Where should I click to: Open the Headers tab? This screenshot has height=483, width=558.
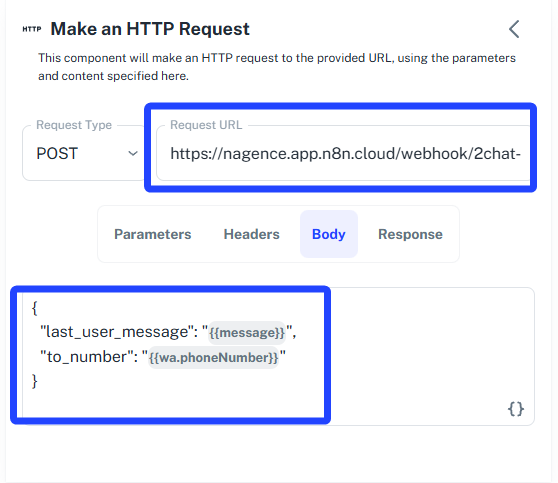click(252, 234)
